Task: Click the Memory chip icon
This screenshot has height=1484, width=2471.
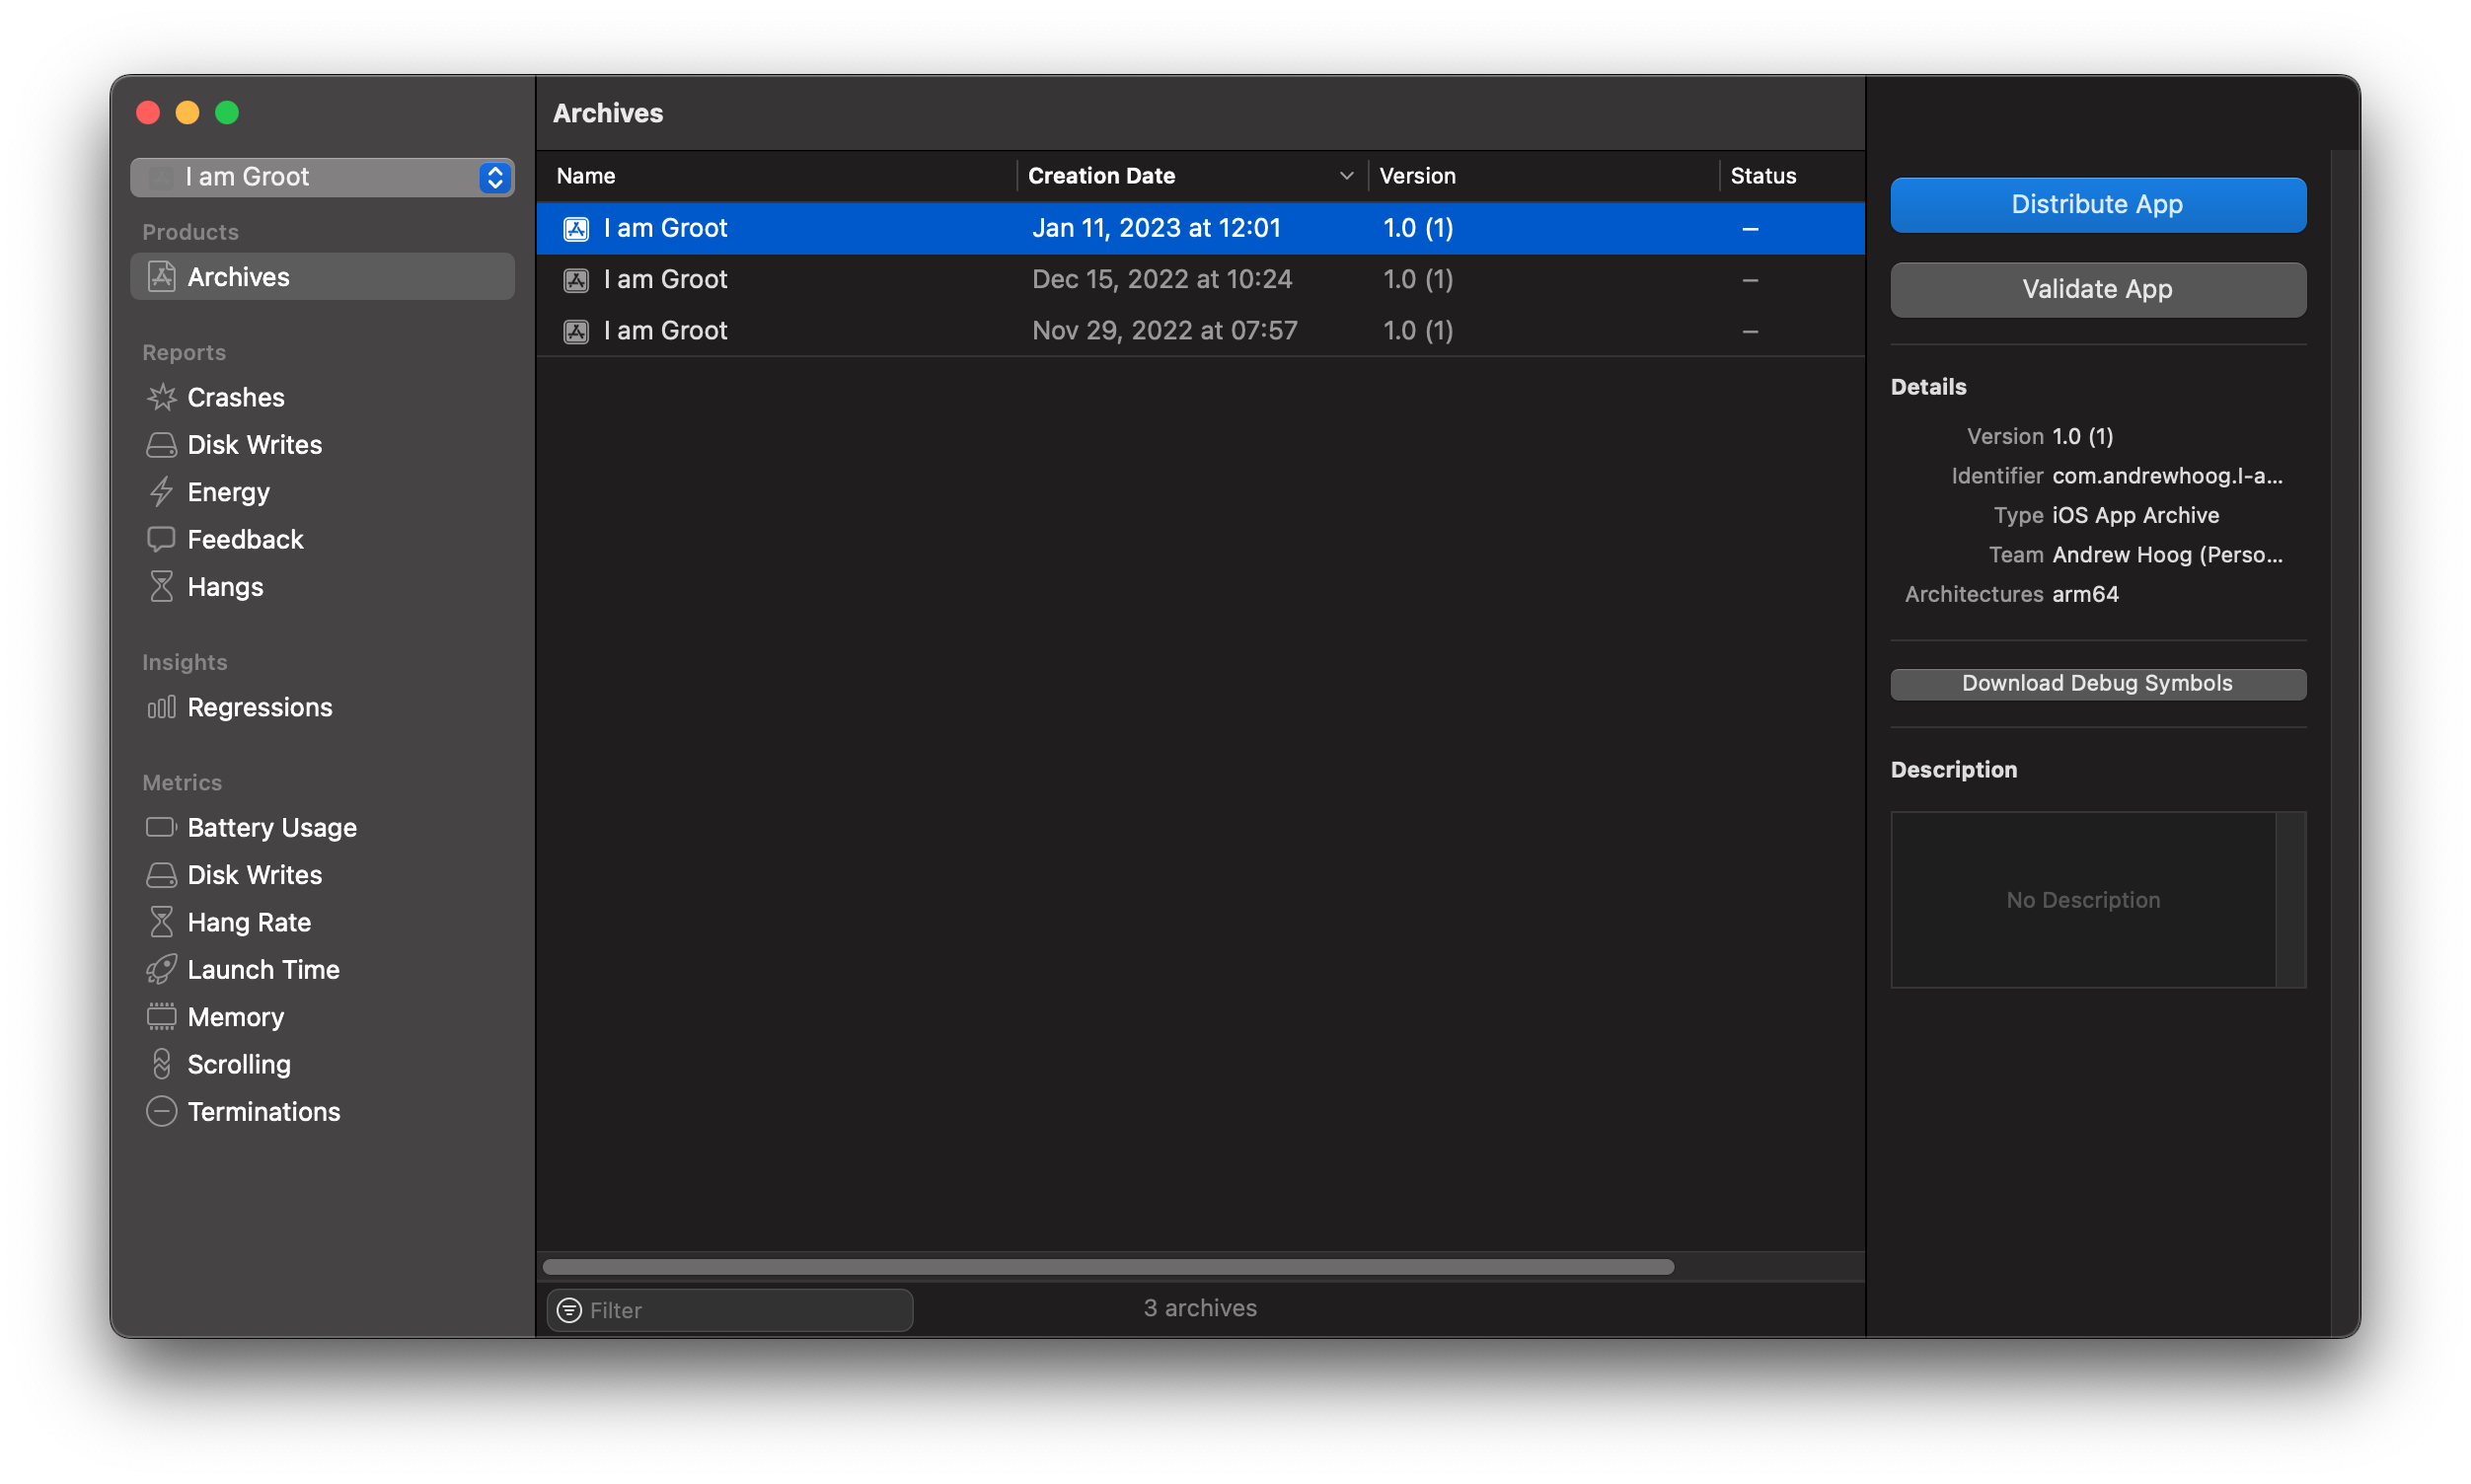Action: pyautogui.click(x=161, y=1017)
